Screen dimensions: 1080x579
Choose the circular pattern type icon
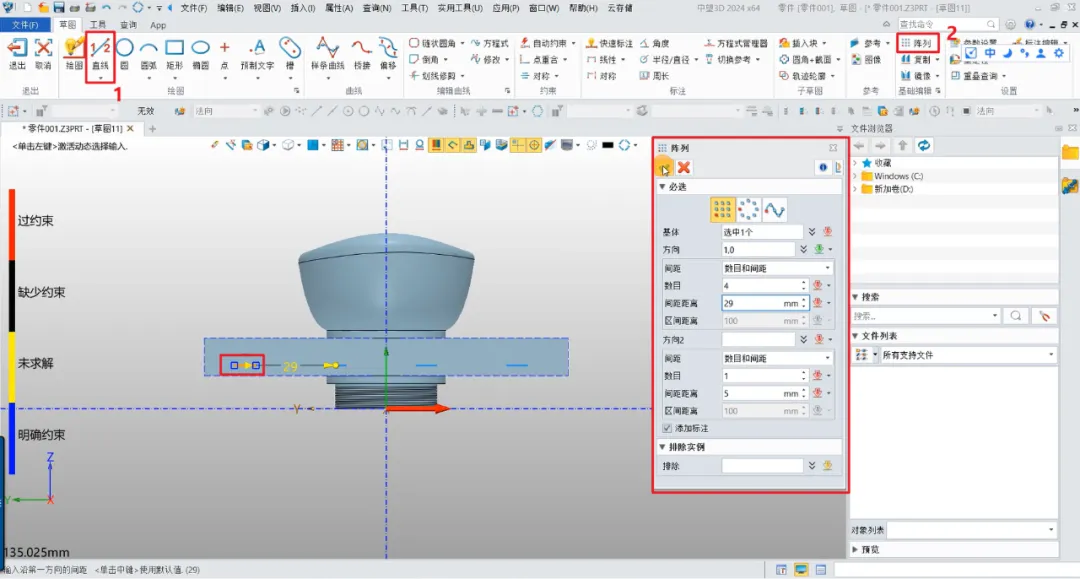[748, 209]
